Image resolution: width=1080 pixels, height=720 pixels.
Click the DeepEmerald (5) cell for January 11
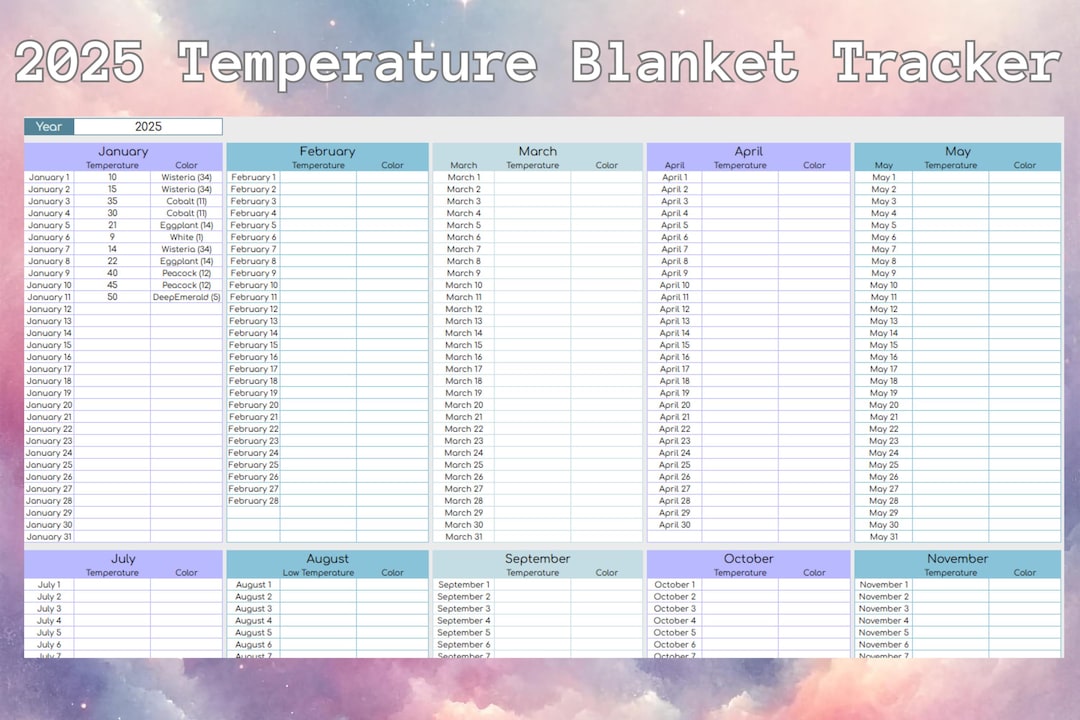click(186, 297)
